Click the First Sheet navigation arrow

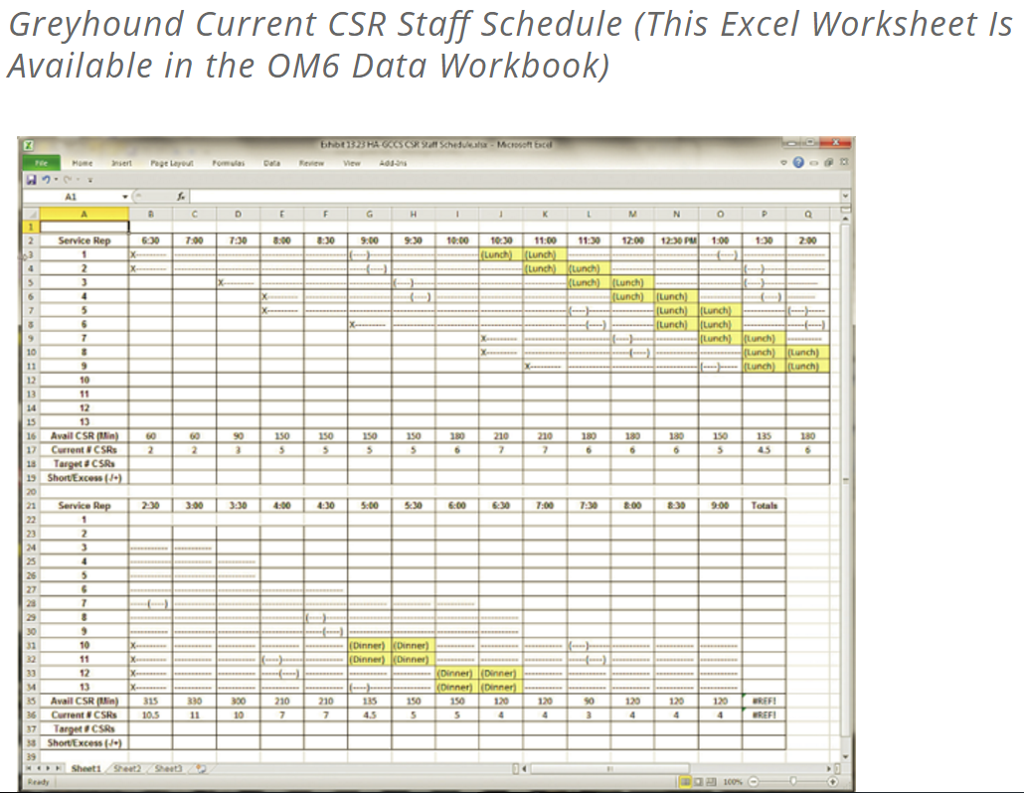coord(29,768)
